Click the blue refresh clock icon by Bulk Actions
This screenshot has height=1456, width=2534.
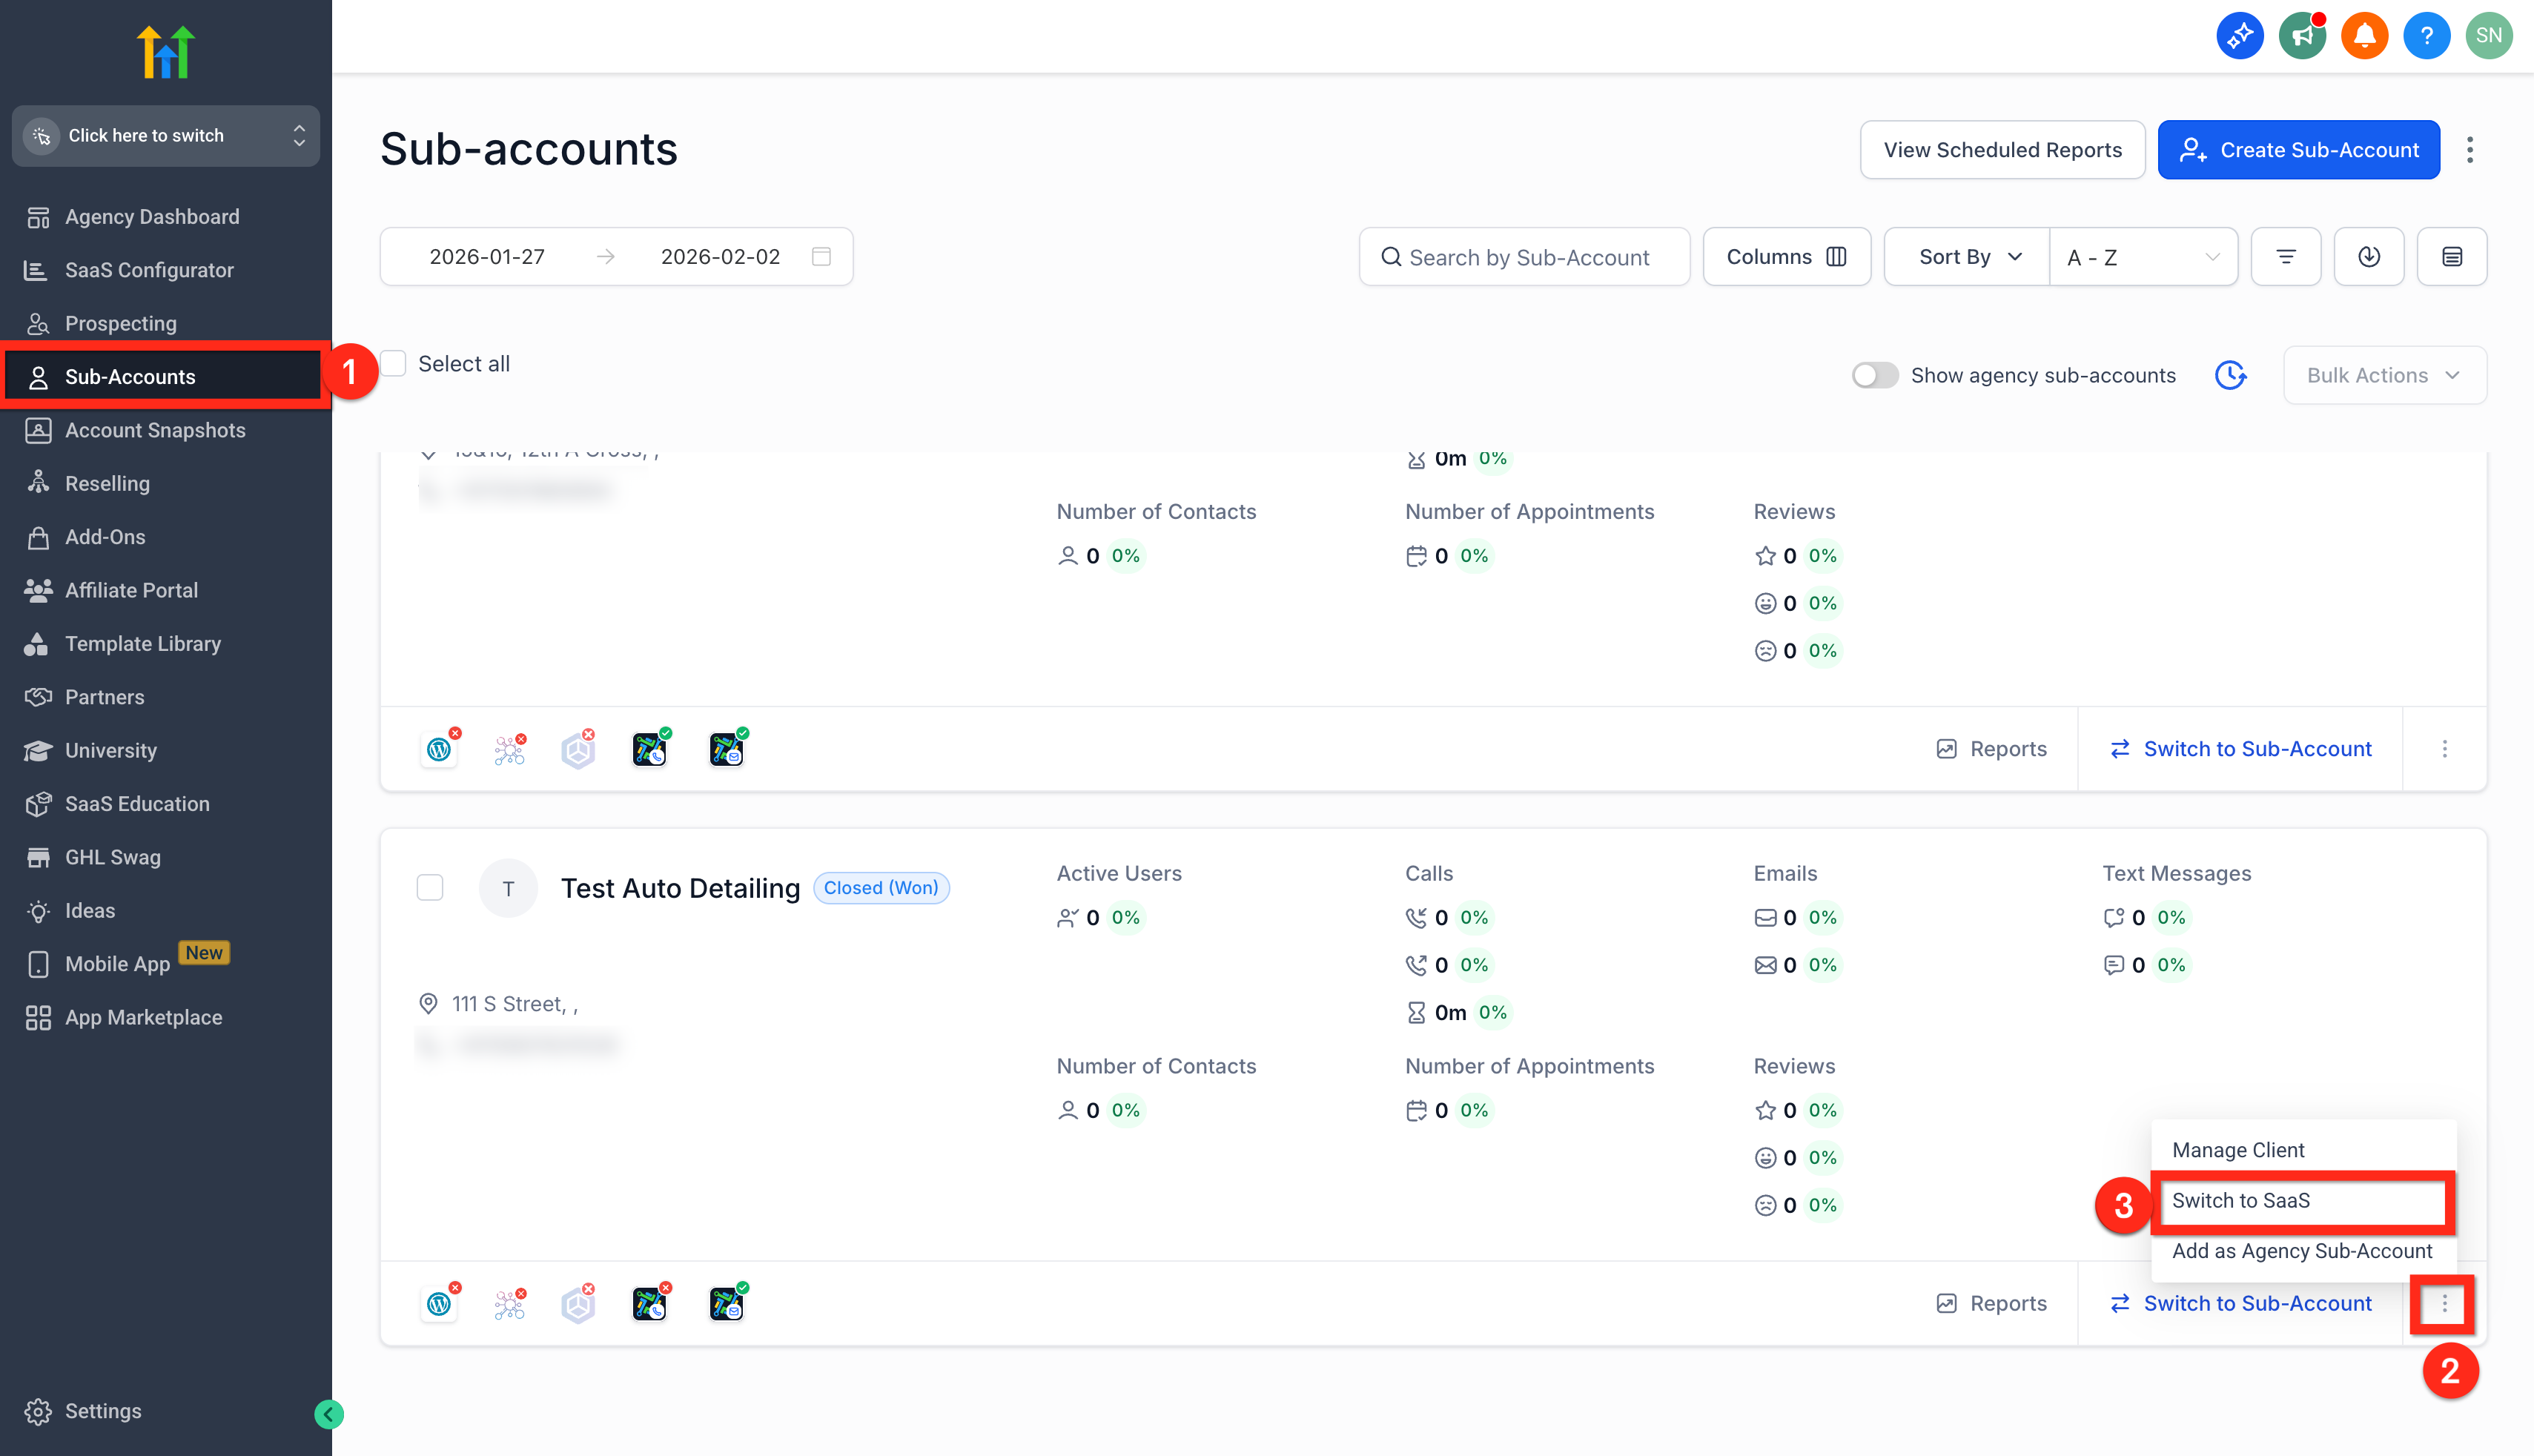[2230, 375]
